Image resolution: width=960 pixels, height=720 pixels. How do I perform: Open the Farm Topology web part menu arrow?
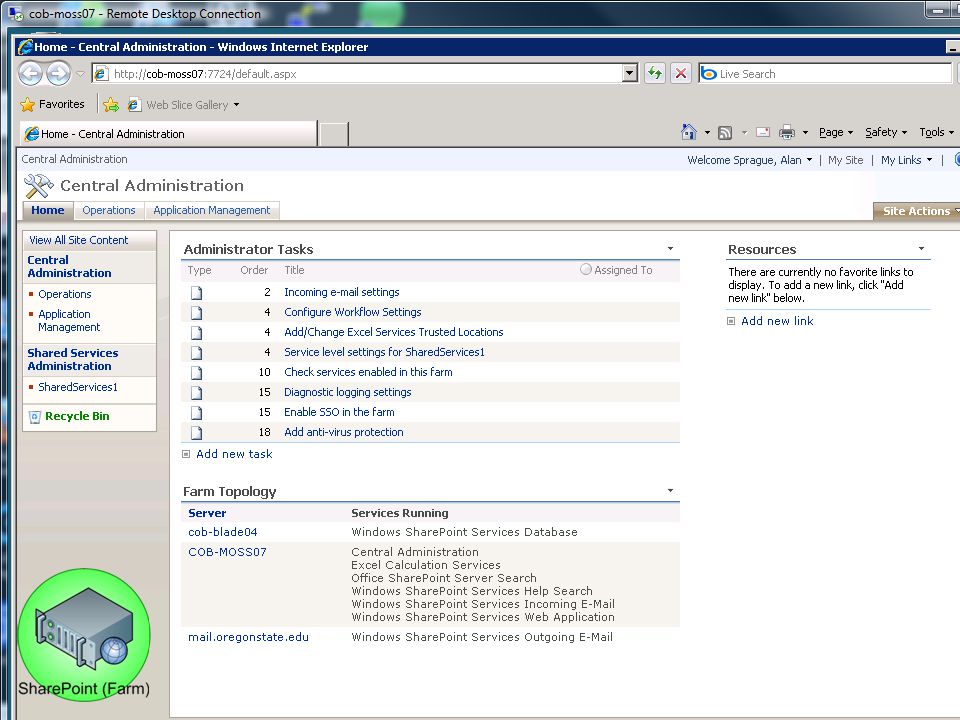[x=670, y=490]
